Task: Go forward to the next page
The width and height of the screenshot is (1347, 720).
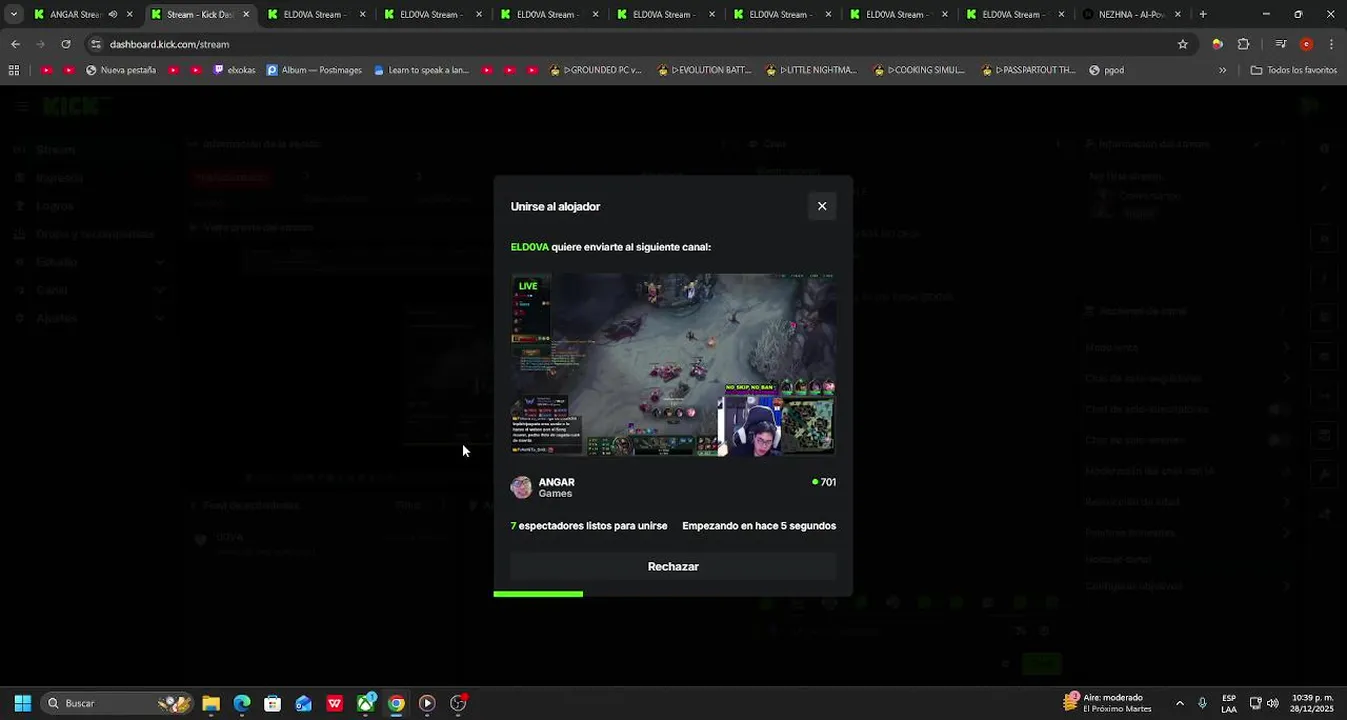Action: tap(40, 44)
